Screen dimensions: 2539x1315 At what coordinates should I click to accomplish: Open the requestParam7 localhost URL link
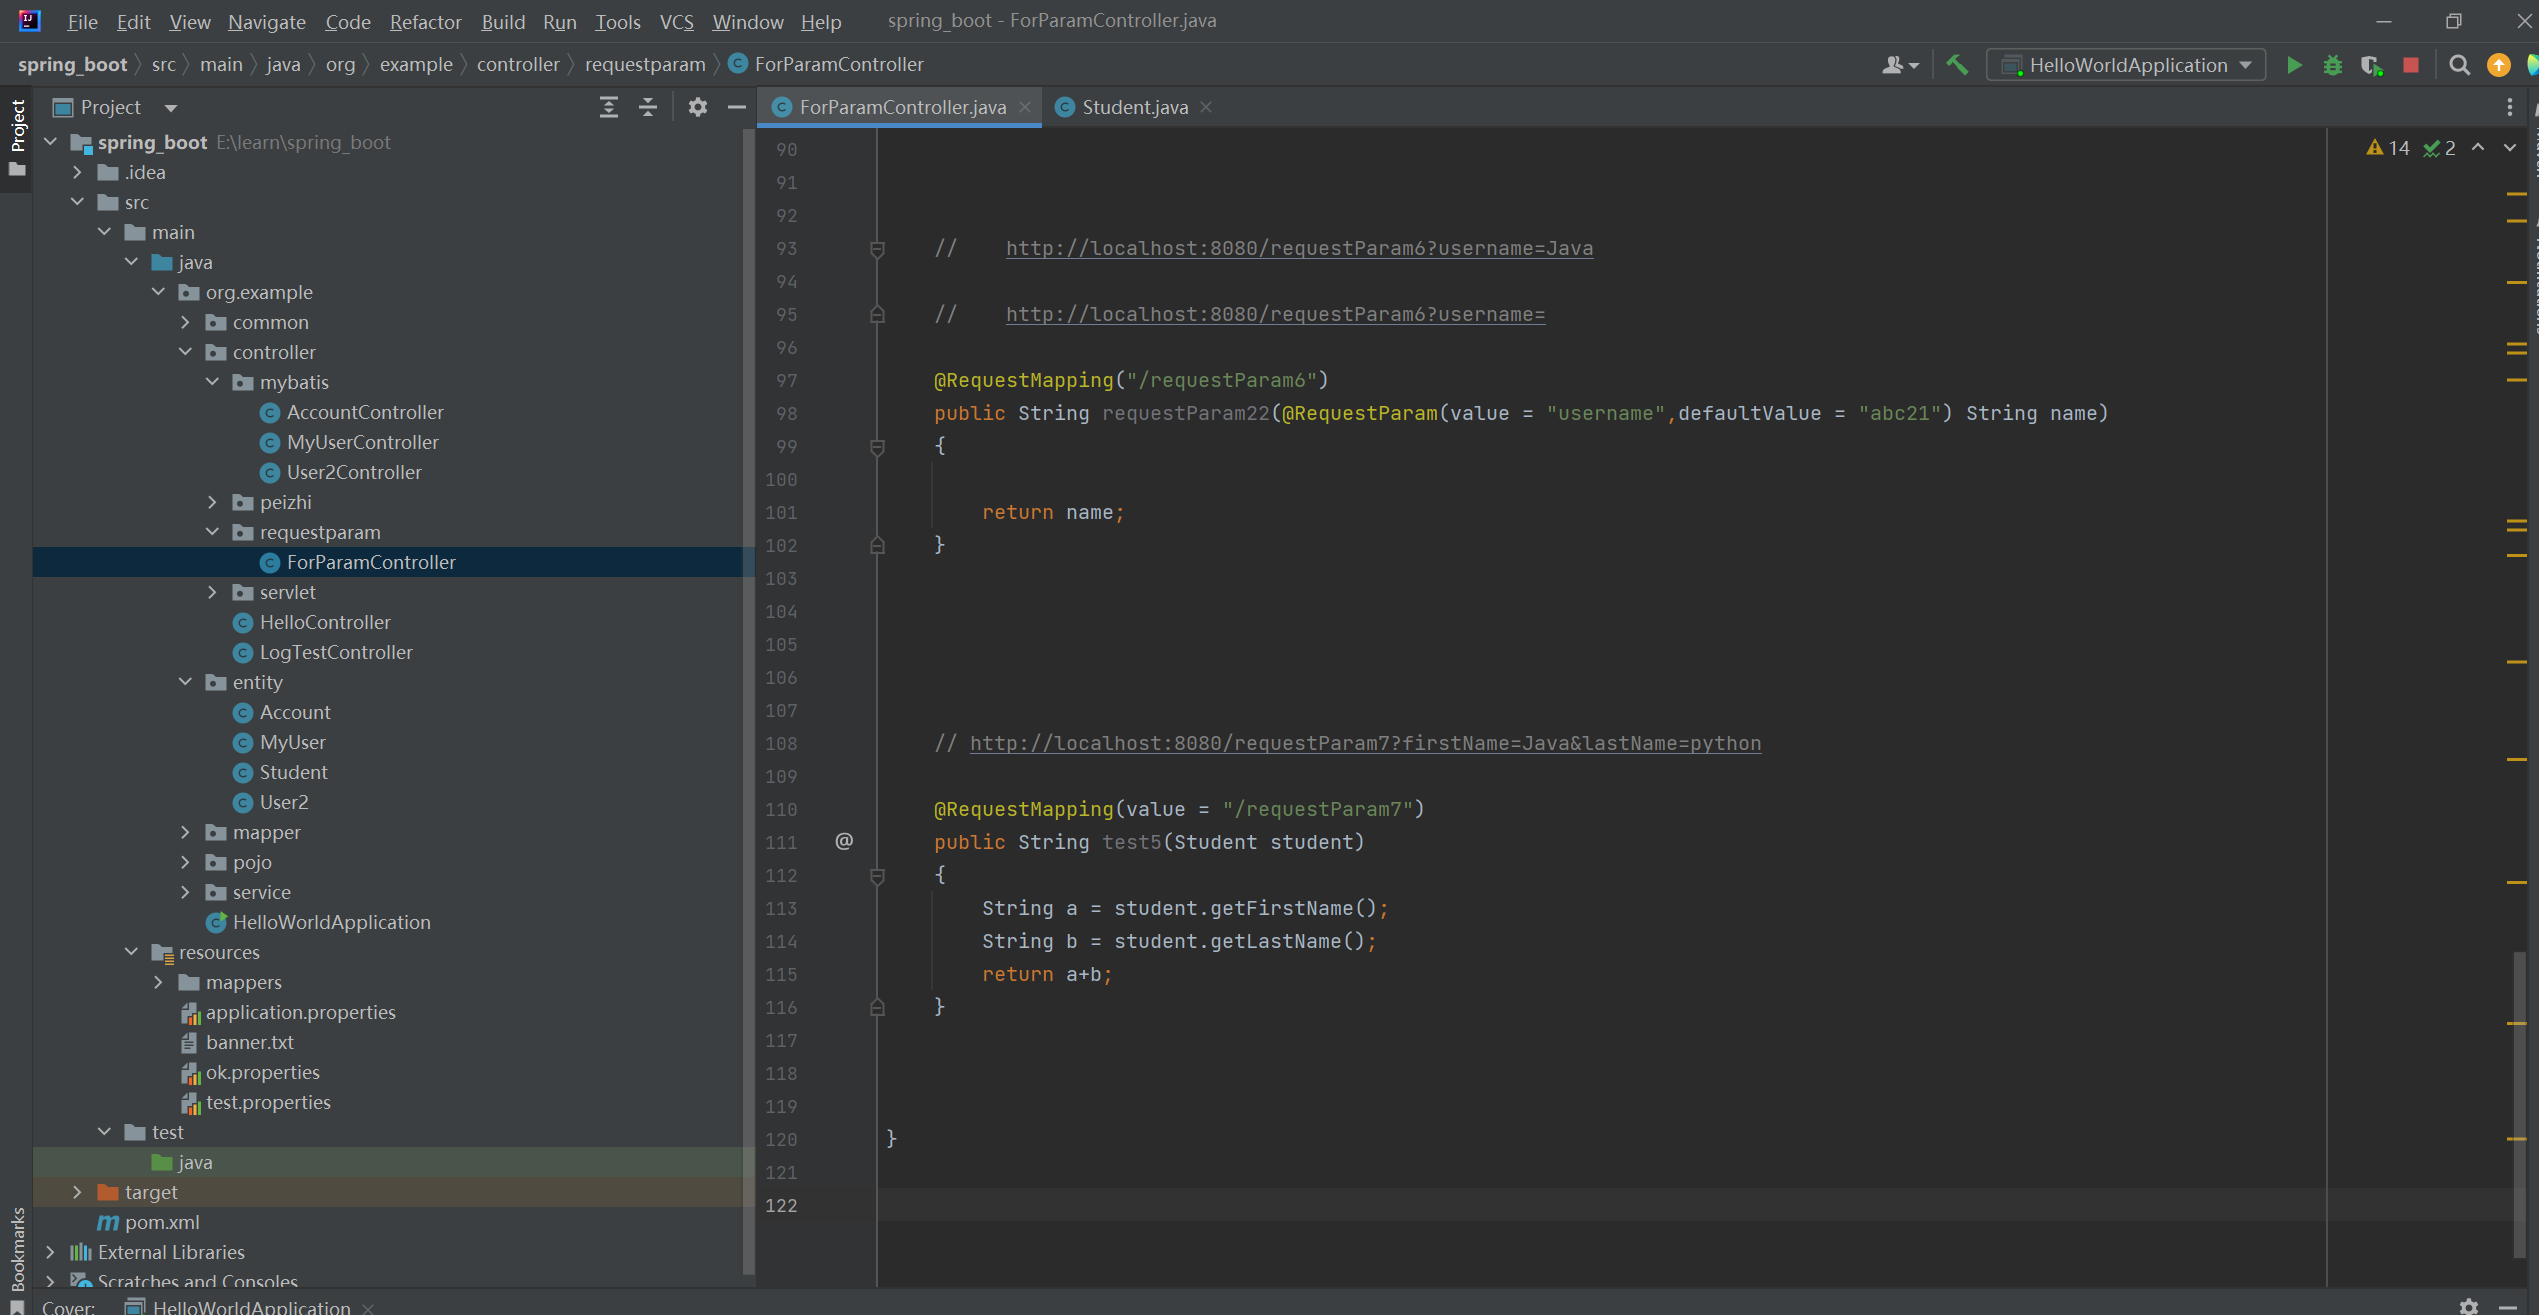coord(1365,743)
